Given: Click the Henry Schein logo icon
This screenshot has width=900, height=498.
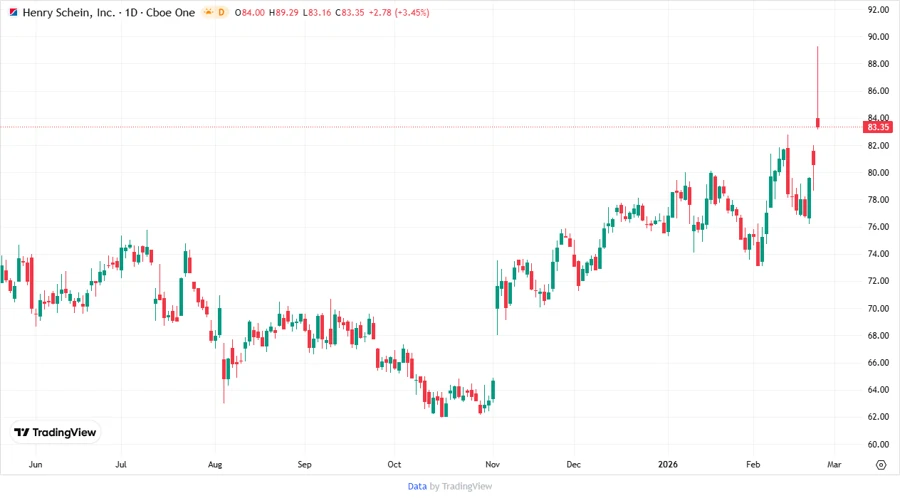Looking at the screenshot, I should click(13, 12).
